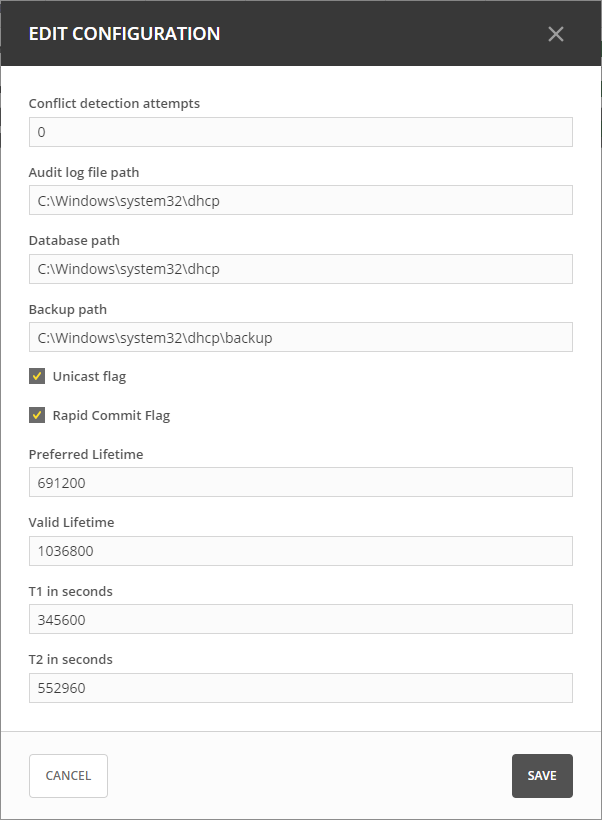
Task: Uncheck the Unicast flag checkbox
Action: click(x=37, y=376)
